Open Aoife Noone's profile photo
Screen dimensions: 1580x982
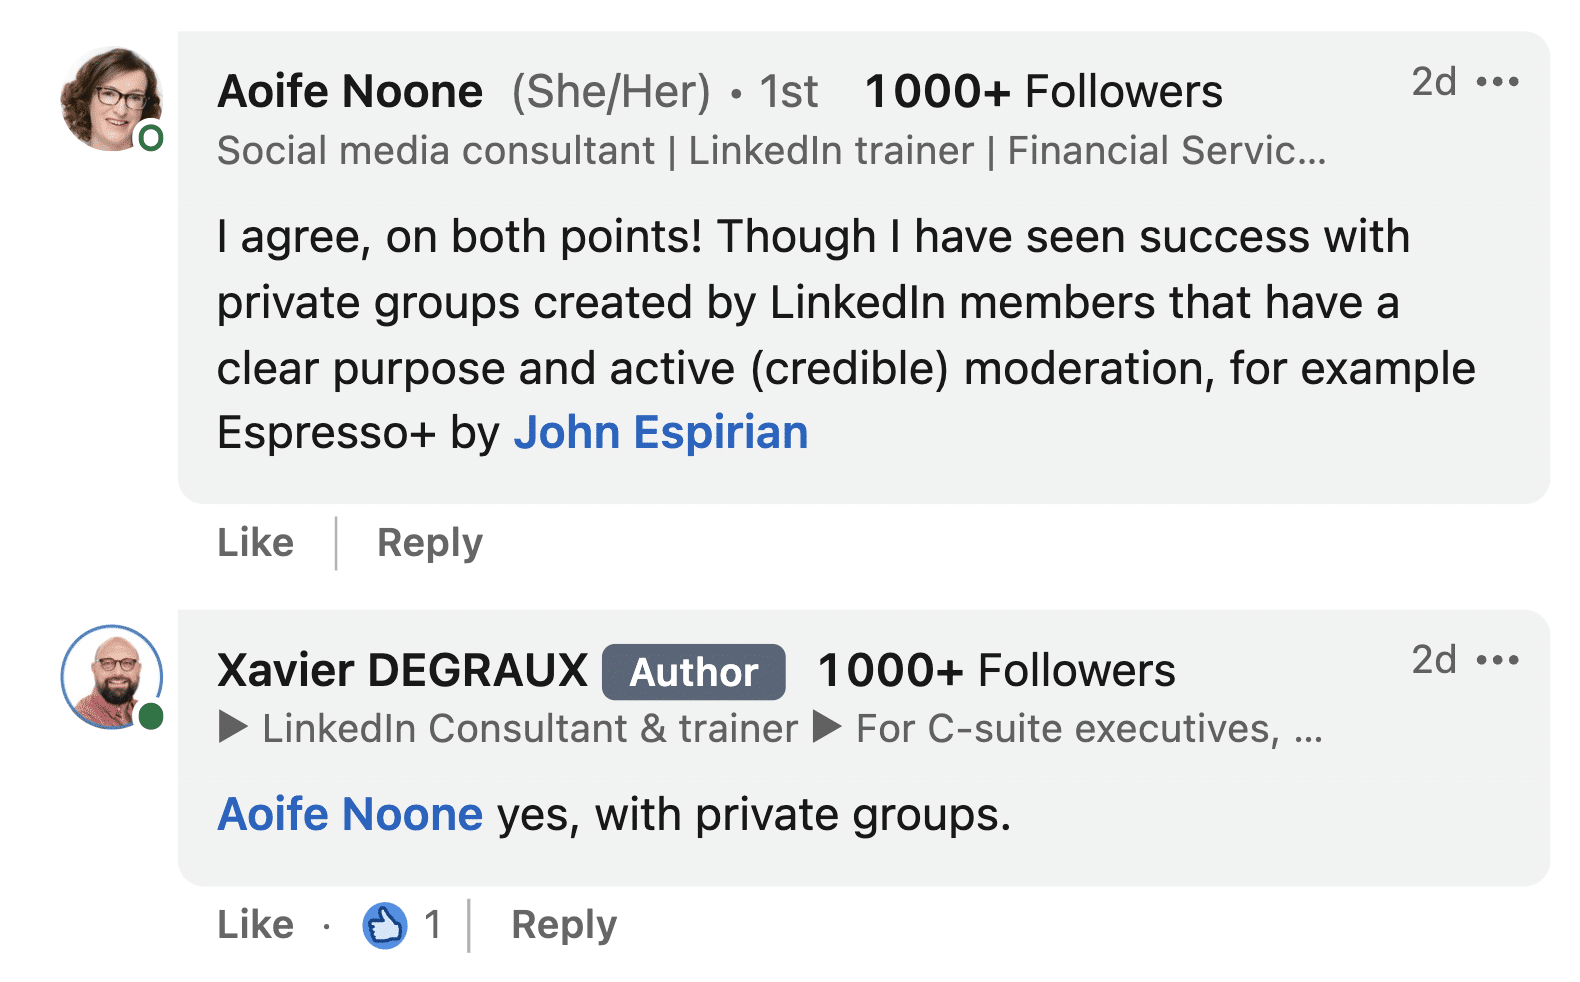click(x=111, y=99)
